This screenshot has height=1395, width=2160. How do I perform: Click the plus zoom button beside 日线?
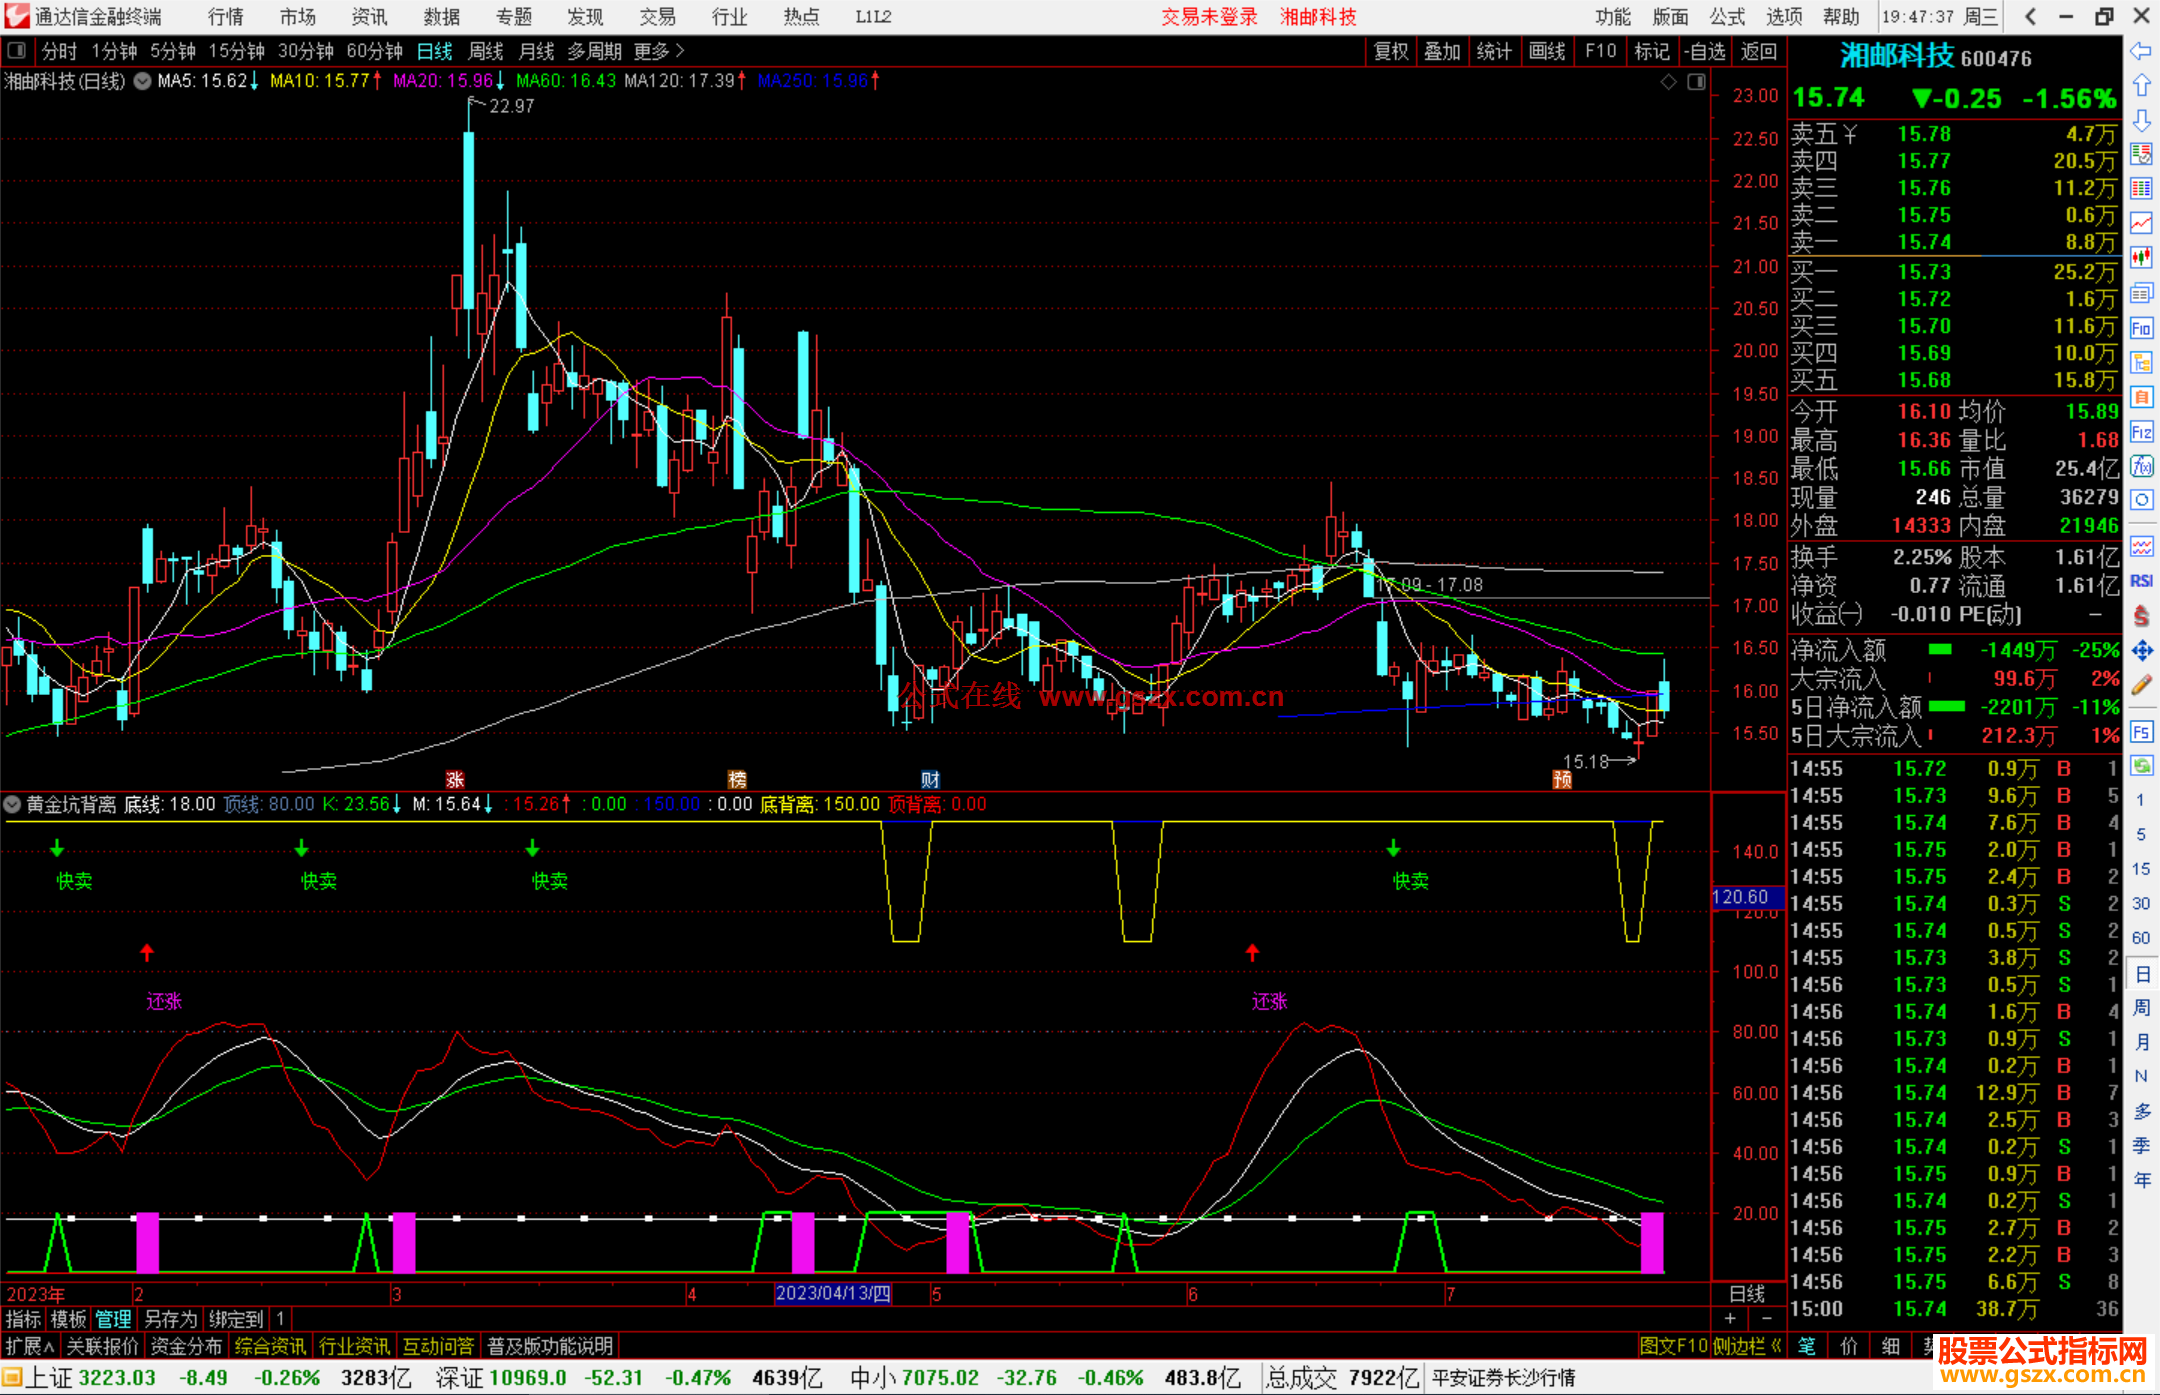(1730, 1319)
